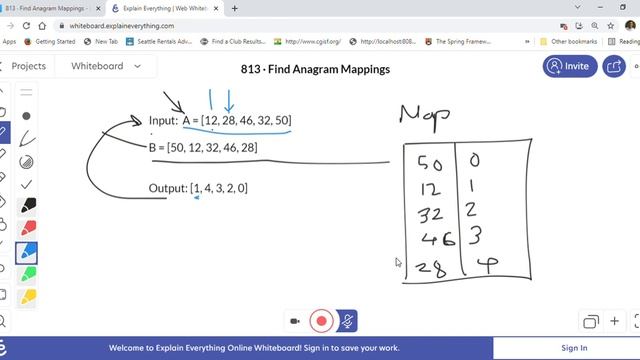Viewport: 640px width, 360px height.
Task: Open the Other bookmarks folder
Action: point(569,42)
